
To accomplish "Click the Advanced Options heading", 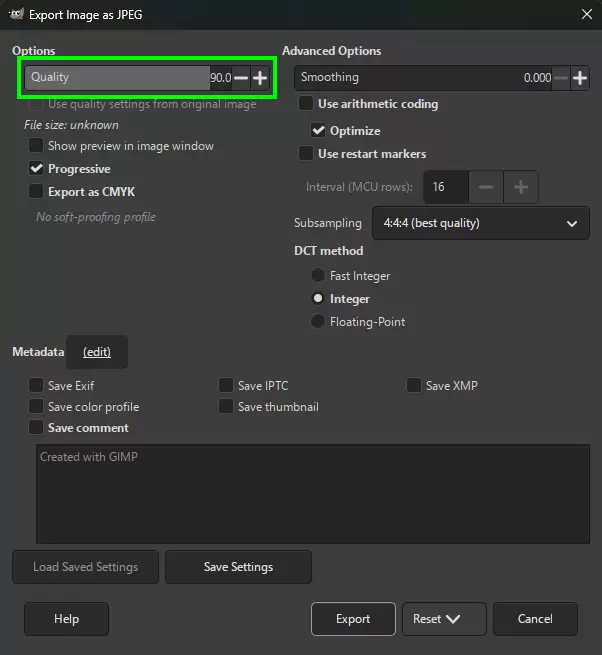I will pyautogui.click(x=332, y=51).
